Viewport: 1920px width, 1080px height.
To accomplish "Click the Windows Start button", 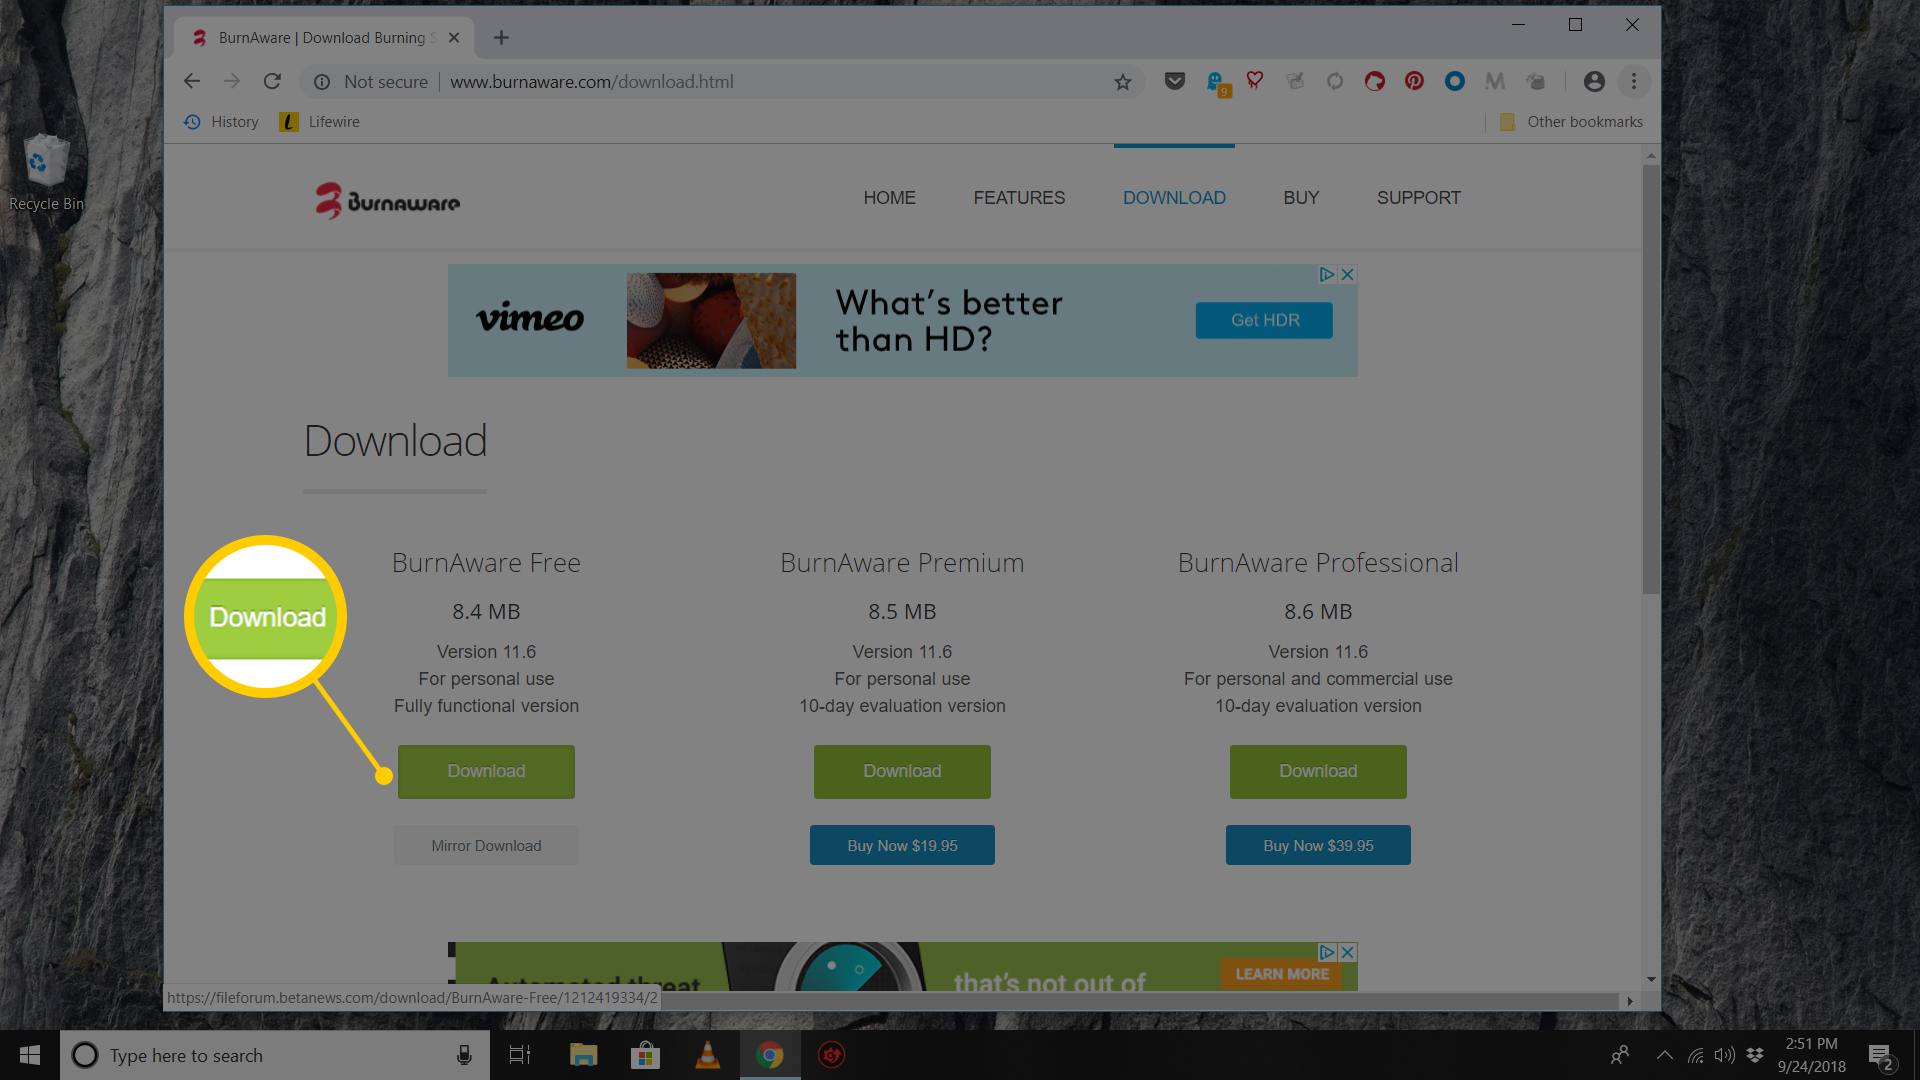I will tap(29, 1055).
